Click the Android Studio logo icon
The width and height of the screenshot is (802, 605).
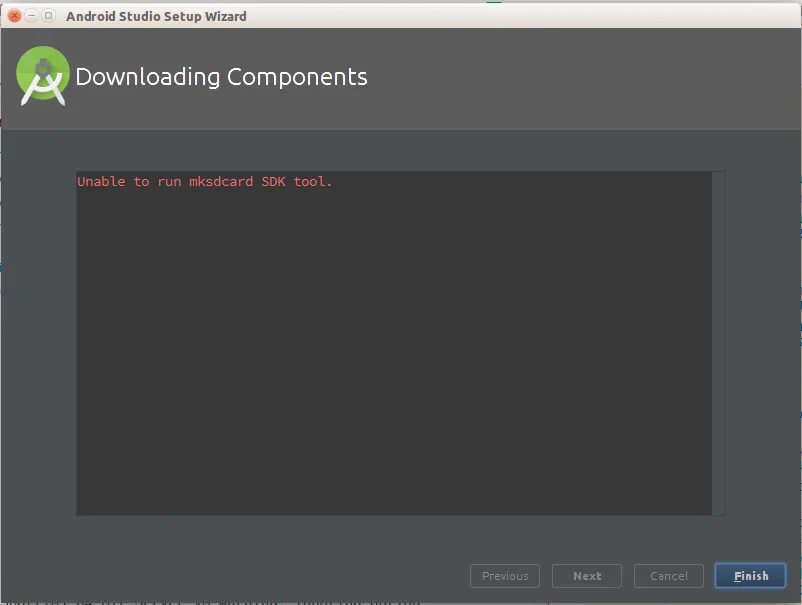click(x=42, y=76)
